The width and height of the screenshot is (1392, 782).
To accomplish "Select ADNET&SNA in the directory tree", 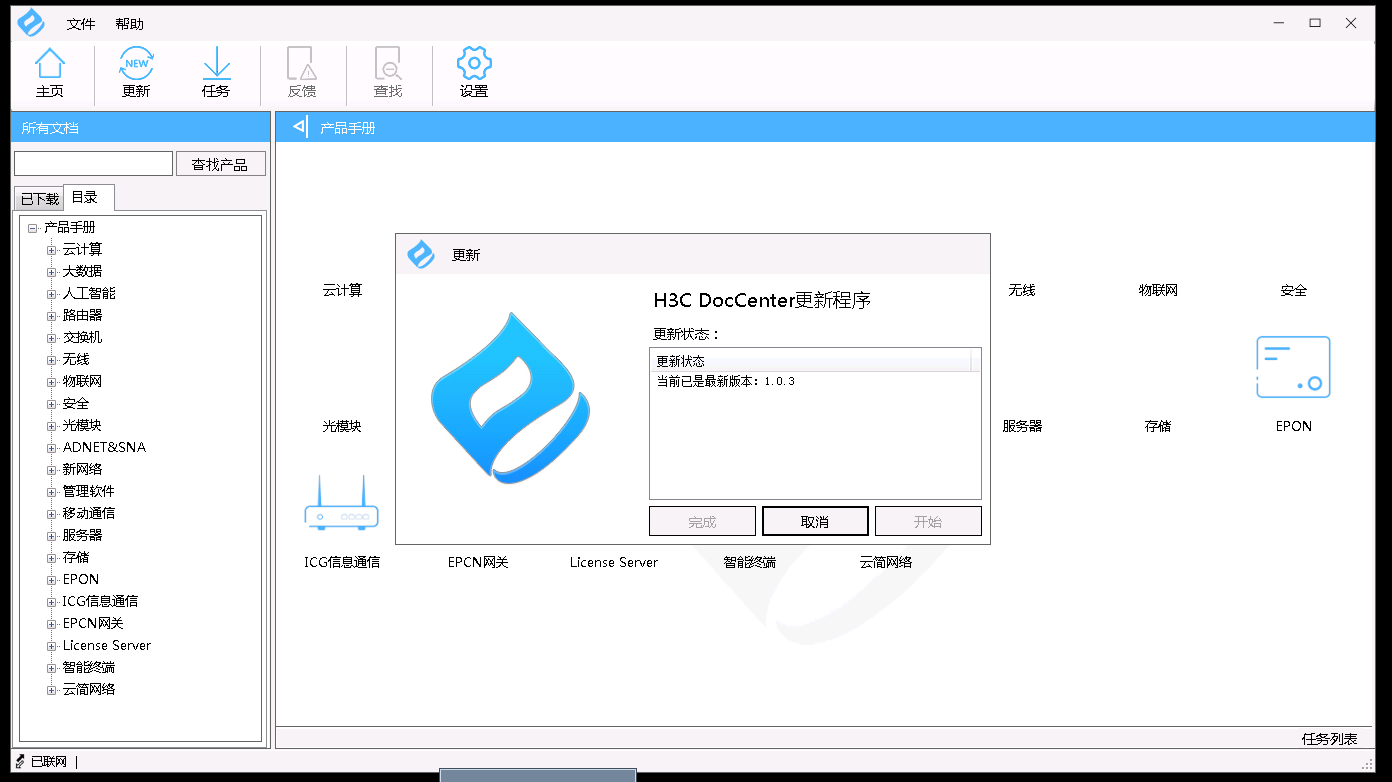I will 104,447.
